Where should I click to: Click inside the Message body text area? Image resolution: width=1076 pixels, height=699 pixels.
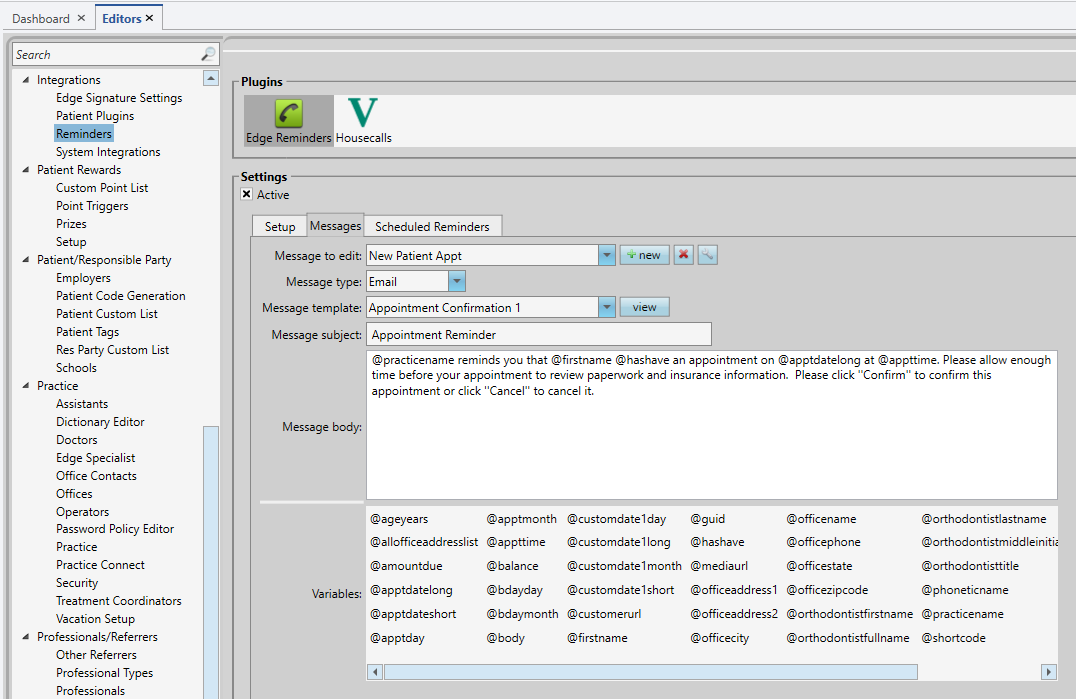tap(712, 425)
